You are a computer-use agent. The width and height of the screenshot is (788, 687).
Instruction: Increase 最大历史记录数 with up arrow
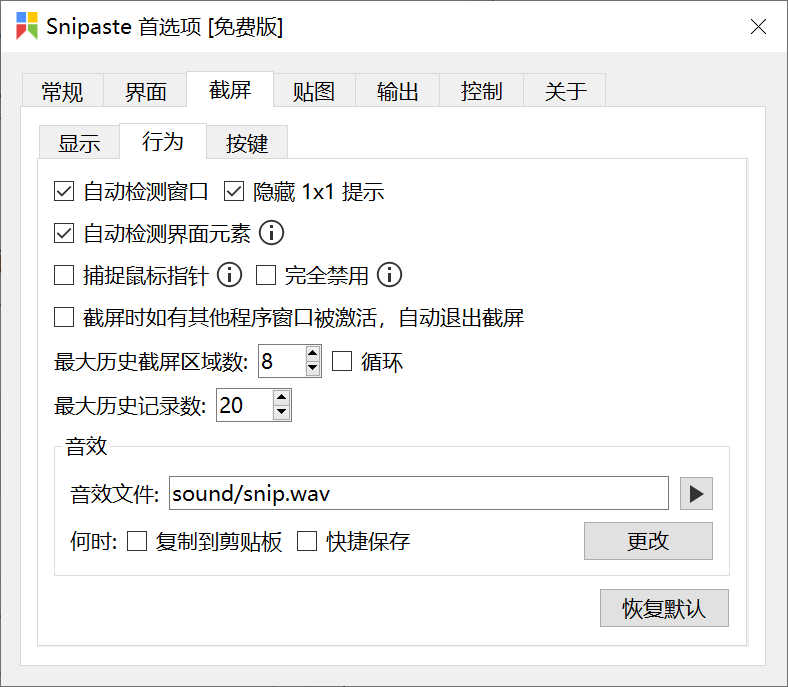click(281, 398)
